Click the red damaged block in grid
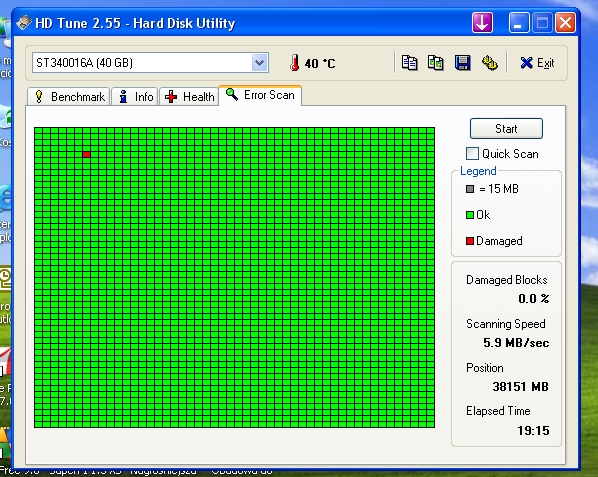598x477 pixels. point(87,154)
